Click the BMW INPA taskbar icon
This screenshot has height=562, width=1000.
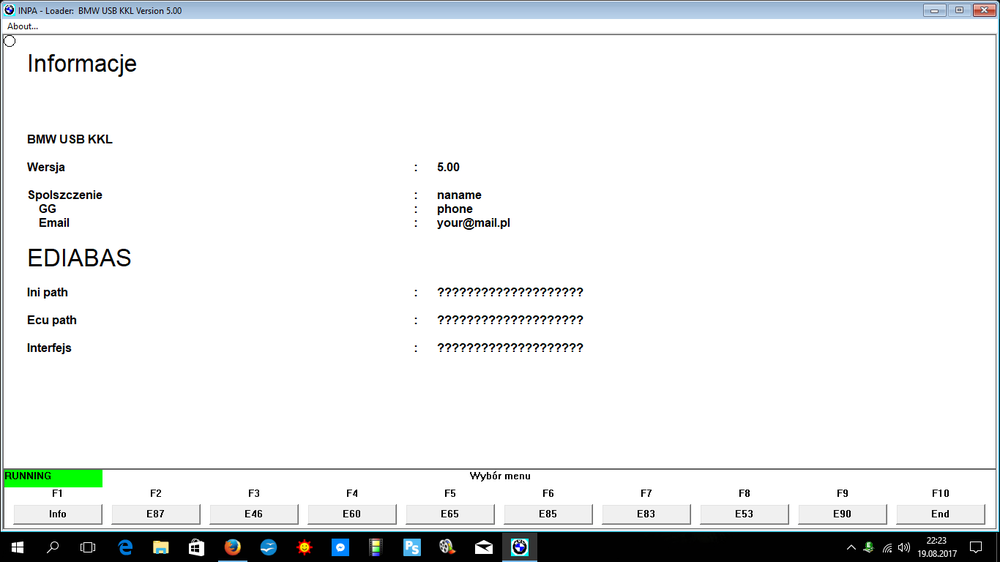(519, 547)
